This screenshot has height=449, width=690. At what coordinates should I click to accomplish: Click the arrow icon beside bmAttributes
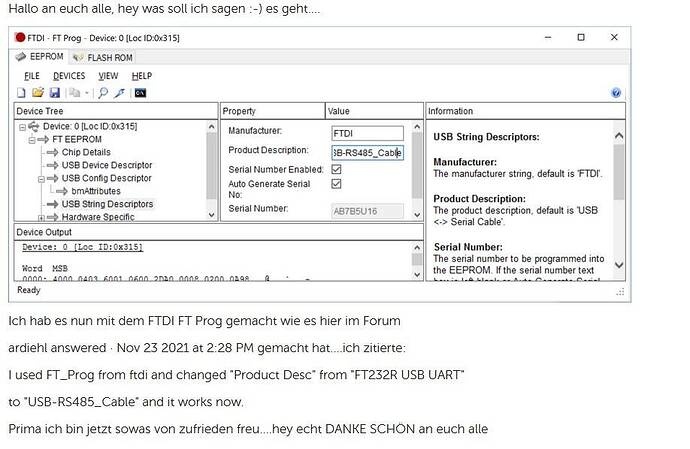coord(62,191)
